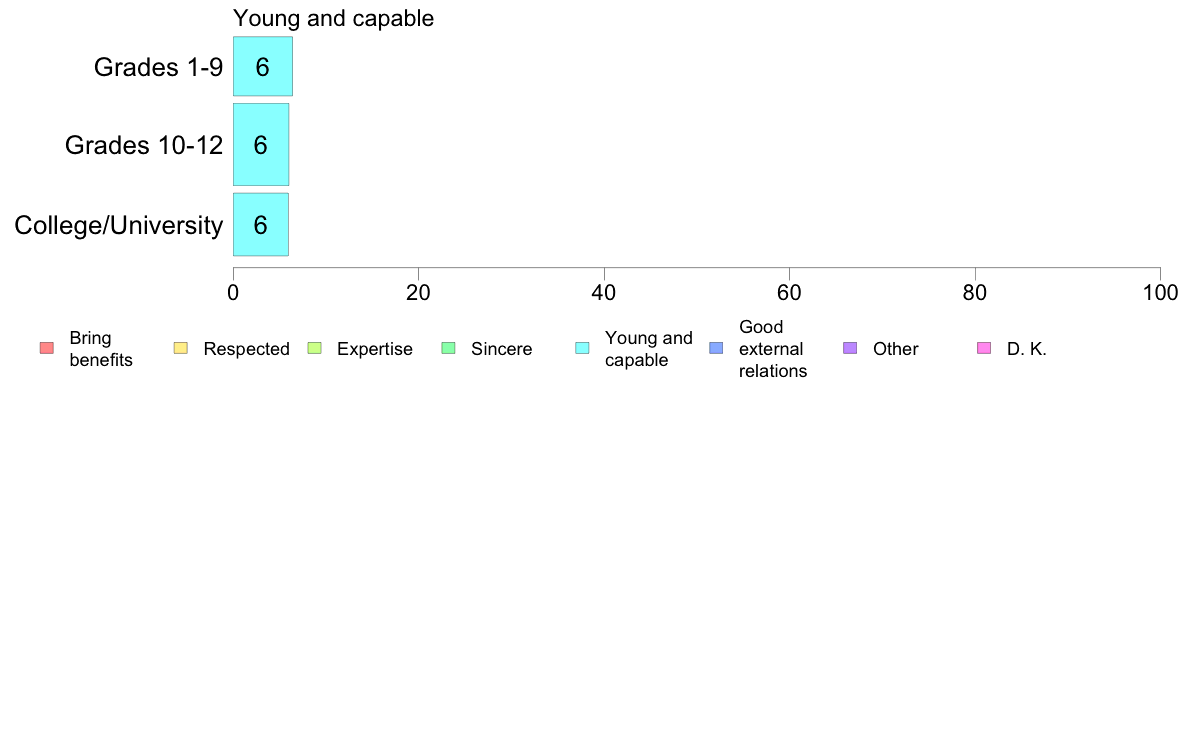The height and width of the screenshot is (736, 1188).
Task: Select the Expertise legend color box
Action: (x=314, y=348)
